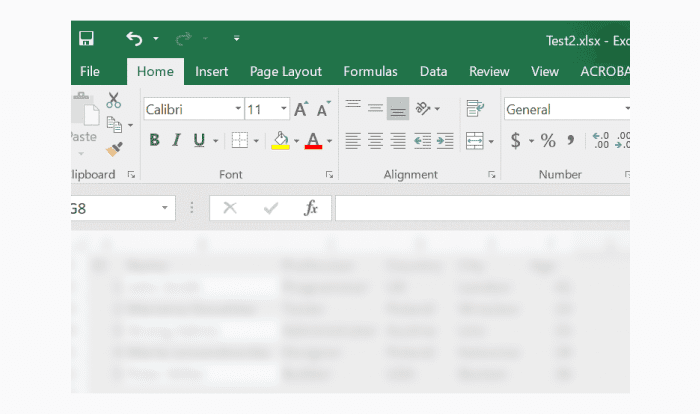The image size is (700, 414).
Task: Increase font size with large A icon
Action: 300,109
